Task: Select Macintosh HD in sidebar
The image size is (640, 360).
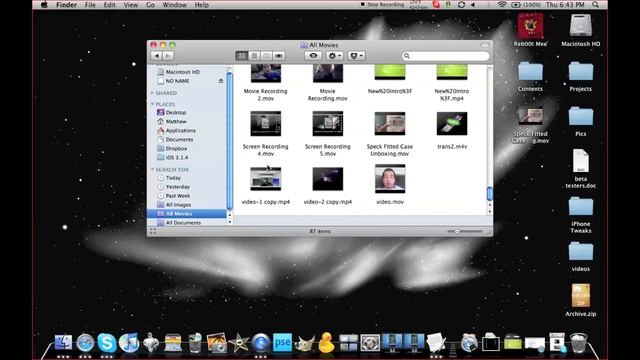Action: [182, 72]
